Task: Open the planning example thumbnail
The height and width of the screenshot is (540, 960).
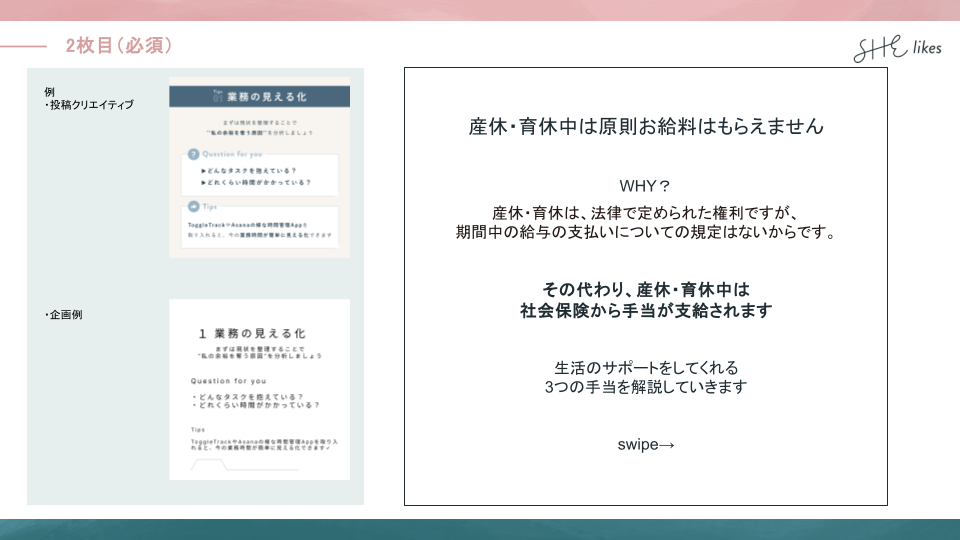Action: point(260,389)
